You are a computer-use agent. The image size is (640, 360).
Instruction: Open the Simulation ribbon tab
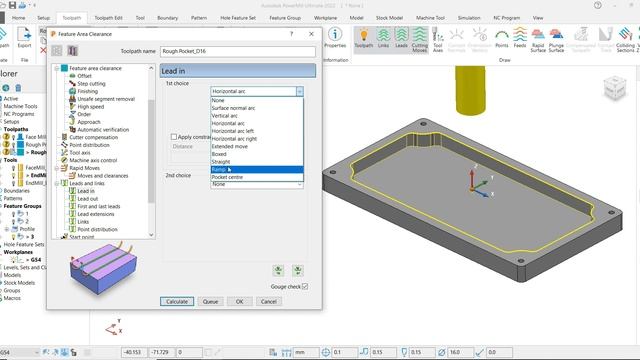point(469,18)
